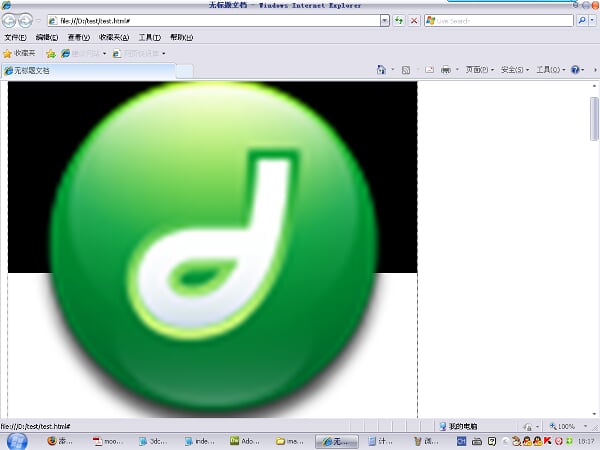Click the blue Help question mark icon
Image resolution: width=600 pixels, height=450 pixels.
(575, 70)
